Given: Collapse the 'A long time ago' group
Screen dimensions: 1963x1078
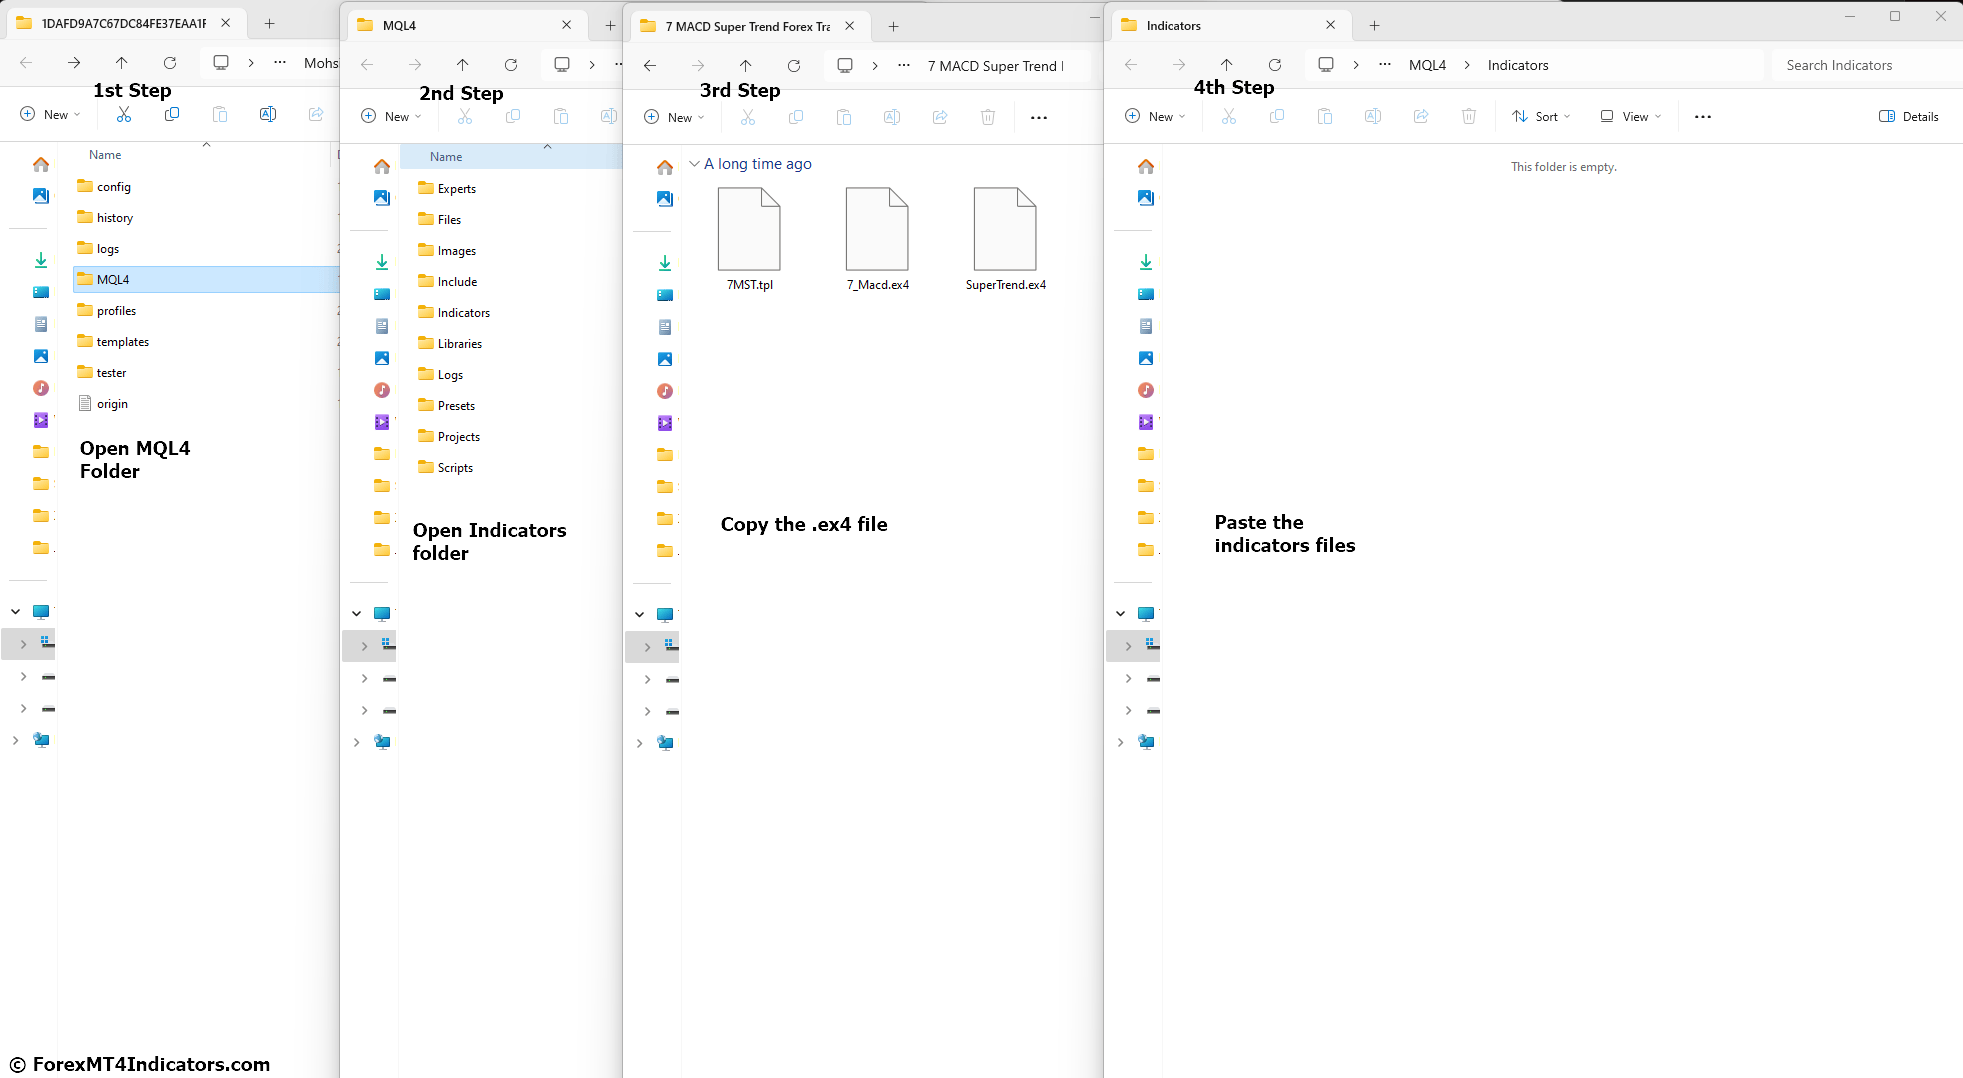Looking at the screenshot, I should click(x=694, y=164).
